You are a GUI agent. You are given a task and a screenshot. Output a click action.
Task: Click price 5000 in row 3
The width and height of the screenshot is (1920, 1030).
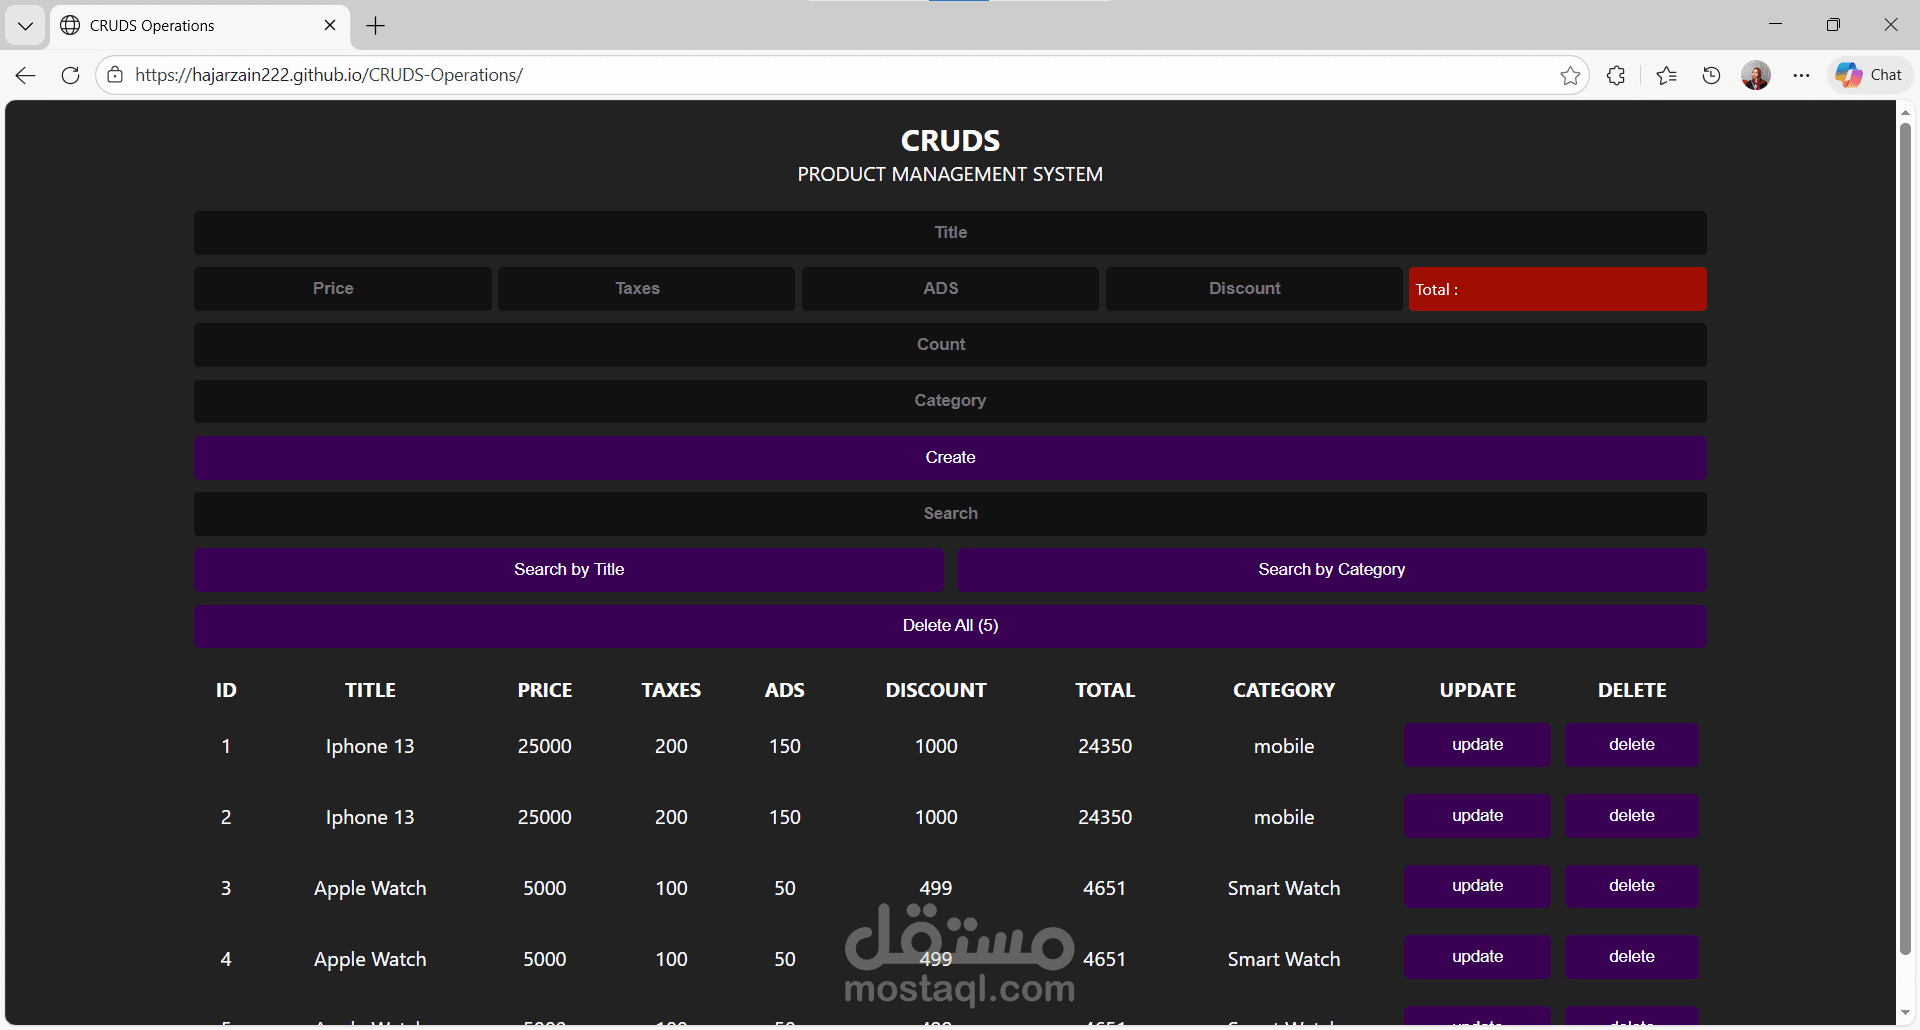(x=545, y=888)
